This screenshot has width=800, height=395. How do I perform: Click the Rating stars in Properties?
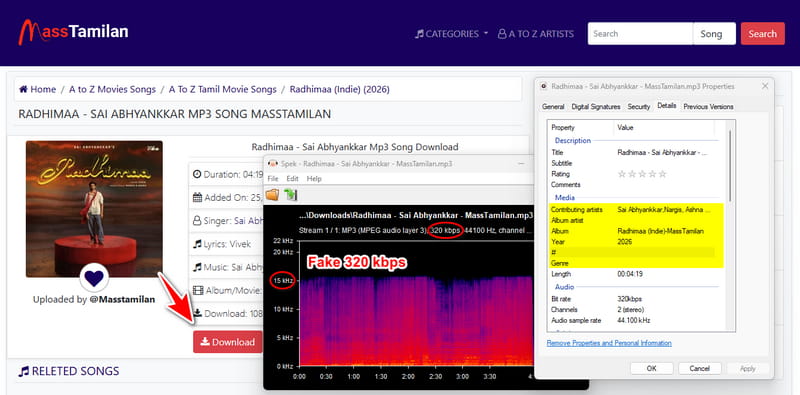click(x=642, y=174)
